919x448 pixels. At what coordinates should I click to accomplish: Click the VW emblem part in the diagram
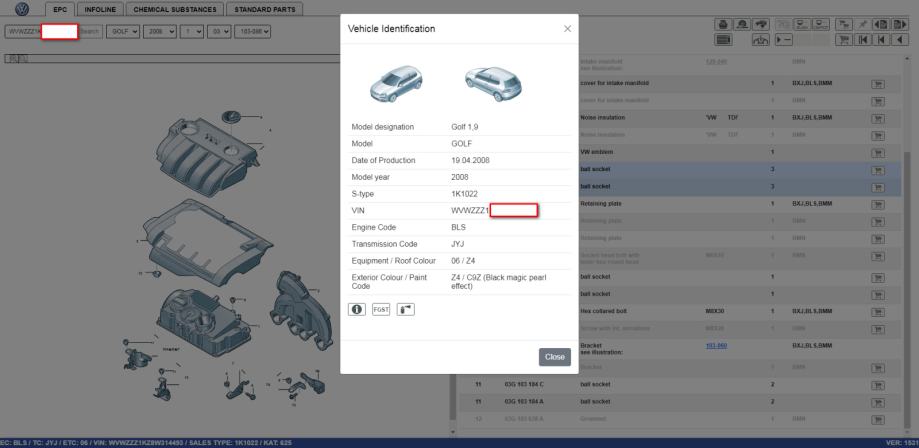click(x=233, y=116)
